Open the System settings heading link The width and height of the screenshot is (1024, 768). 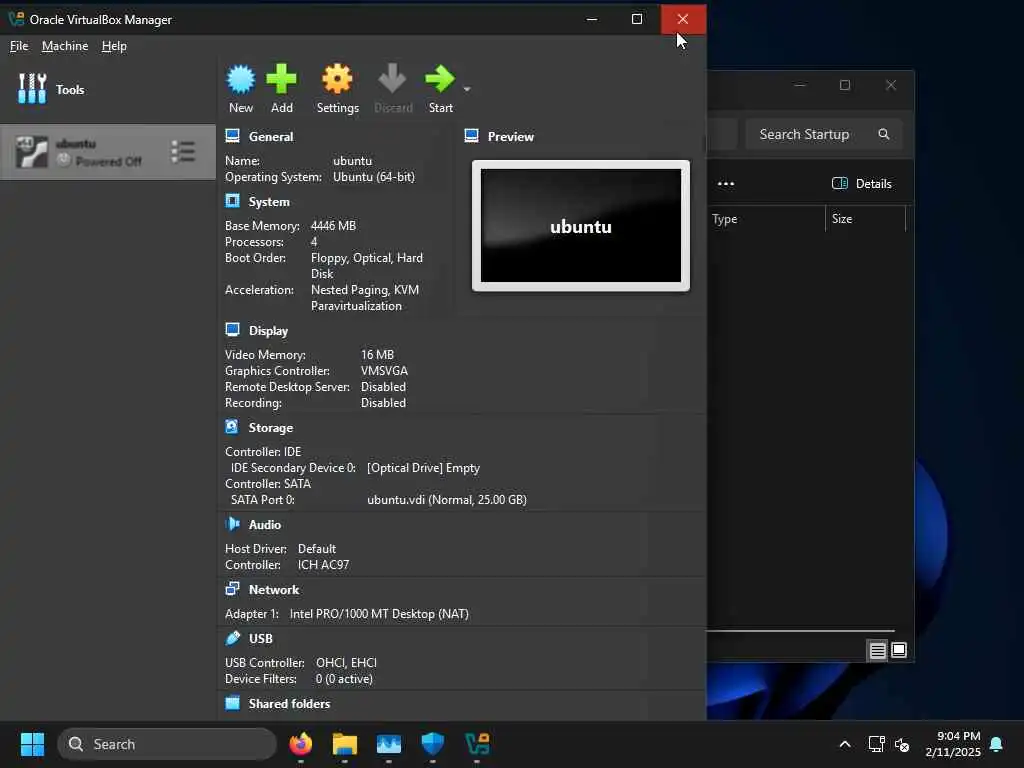(x=268, y=202)
